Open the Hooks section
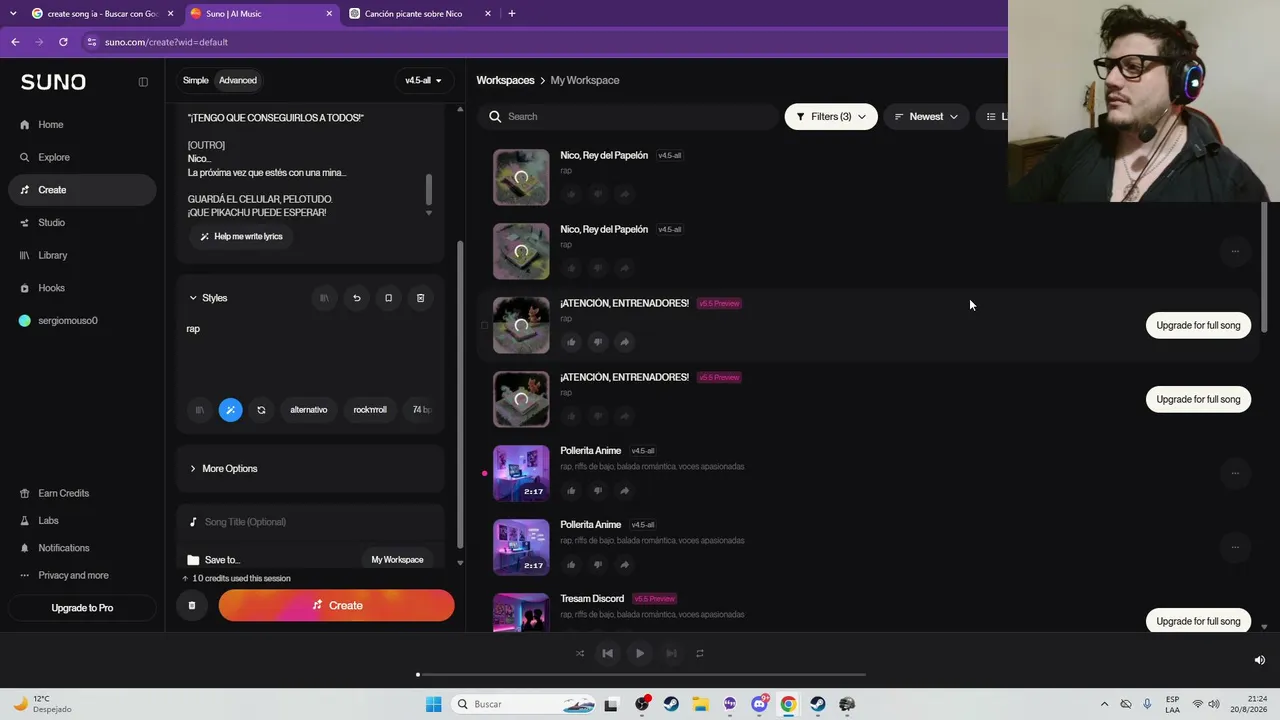 point(51,288)
